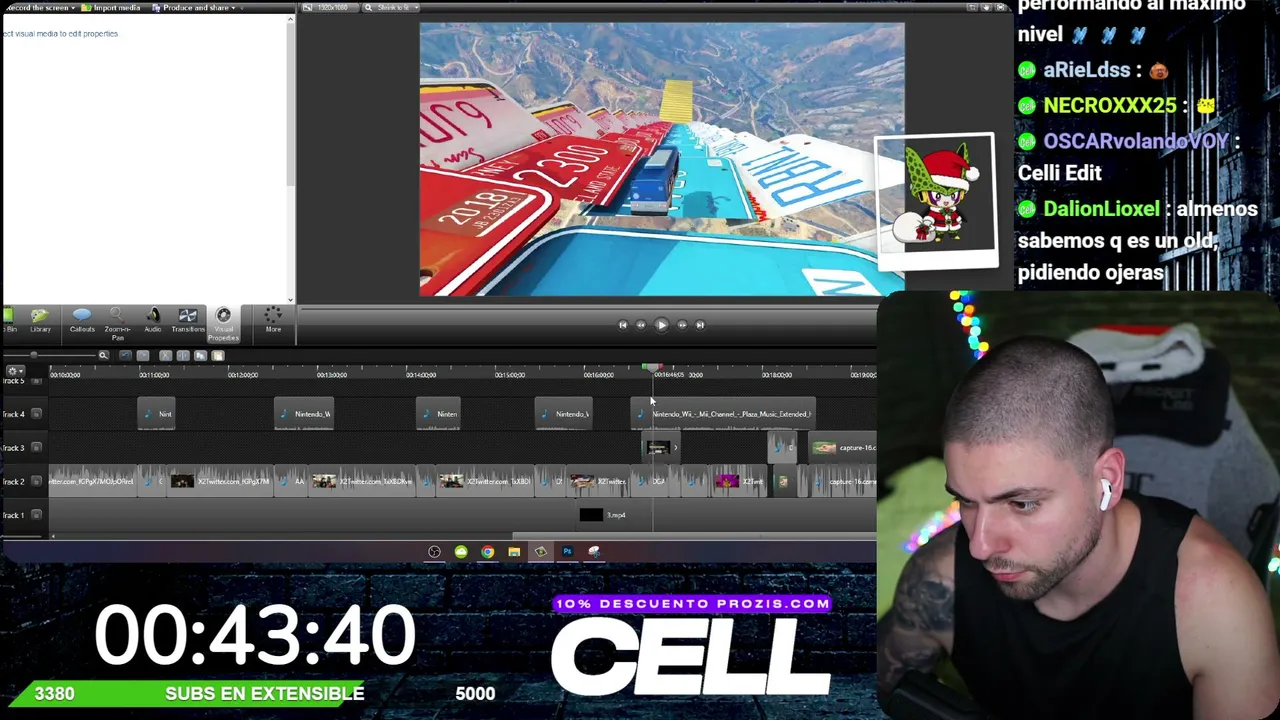Click the Paste timeline icon
This screenshot has height=720, width=1280.
[x=218, y=355]
